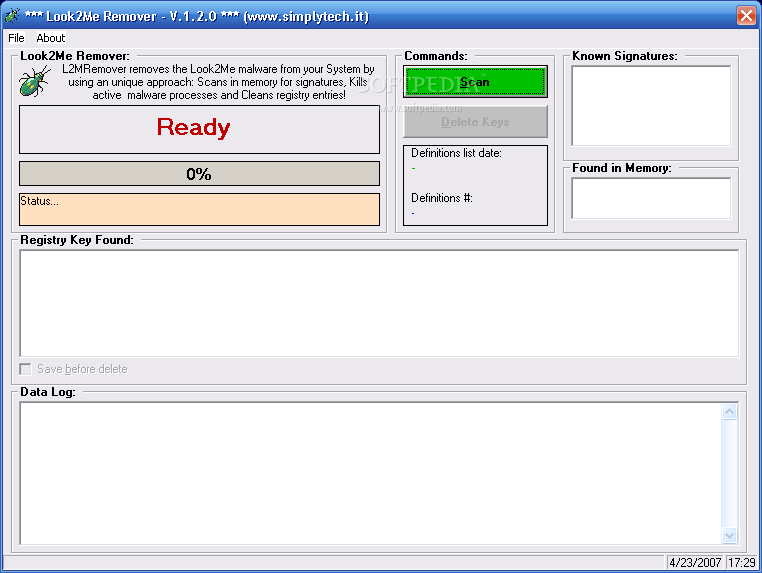Click the 0% progress bar
The image size is (762, 573).
click(199, 174)
